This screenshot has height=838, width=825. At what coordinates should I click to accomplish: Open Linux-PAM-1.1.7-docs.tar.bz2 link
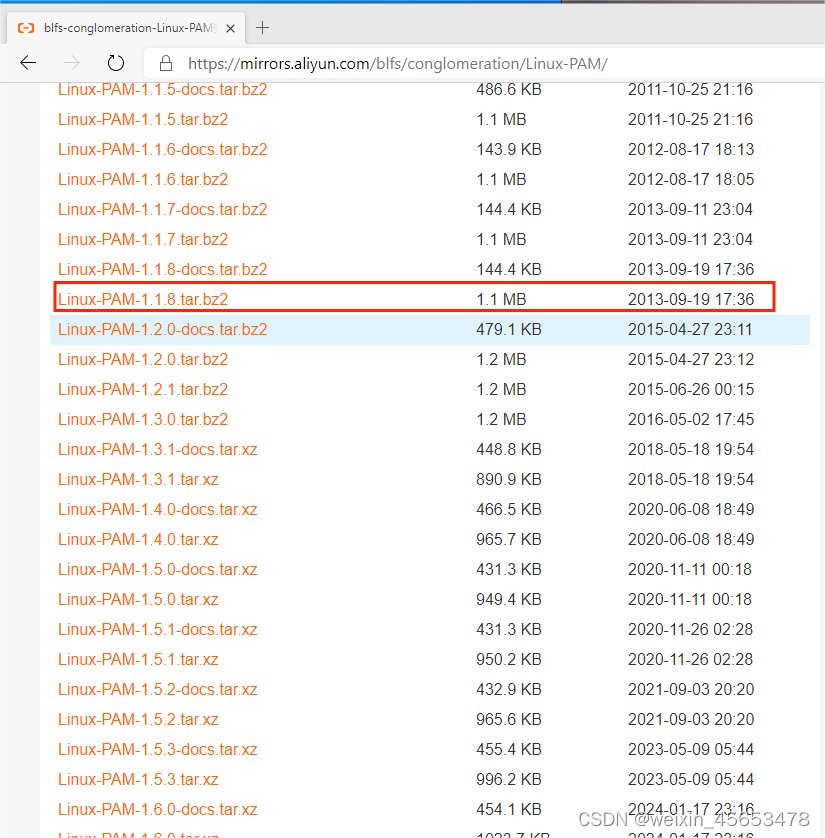point(162,209)
